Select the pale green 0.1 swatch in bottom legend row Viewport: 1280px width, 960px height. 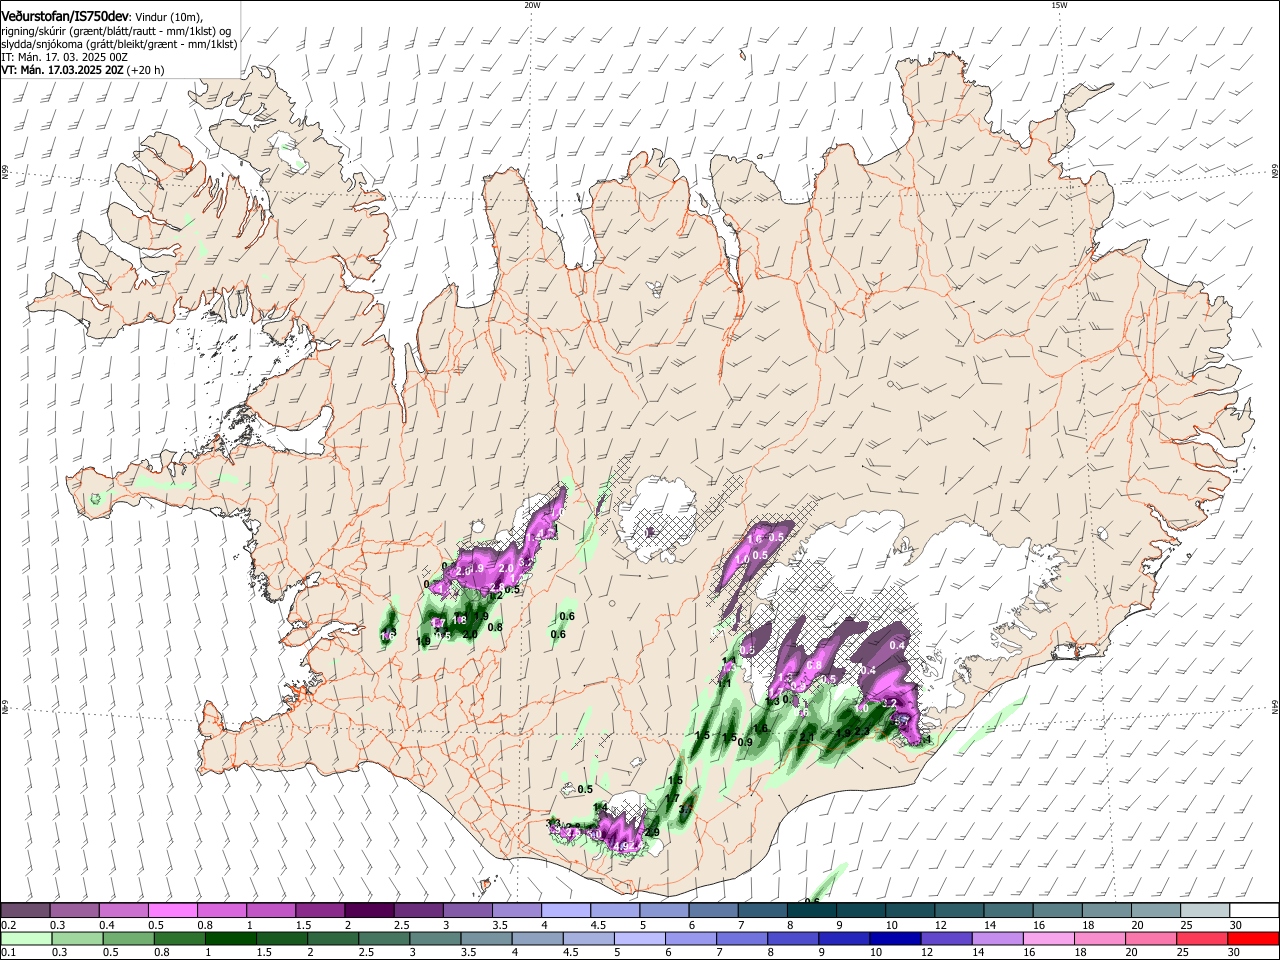[x=27, y=939]
